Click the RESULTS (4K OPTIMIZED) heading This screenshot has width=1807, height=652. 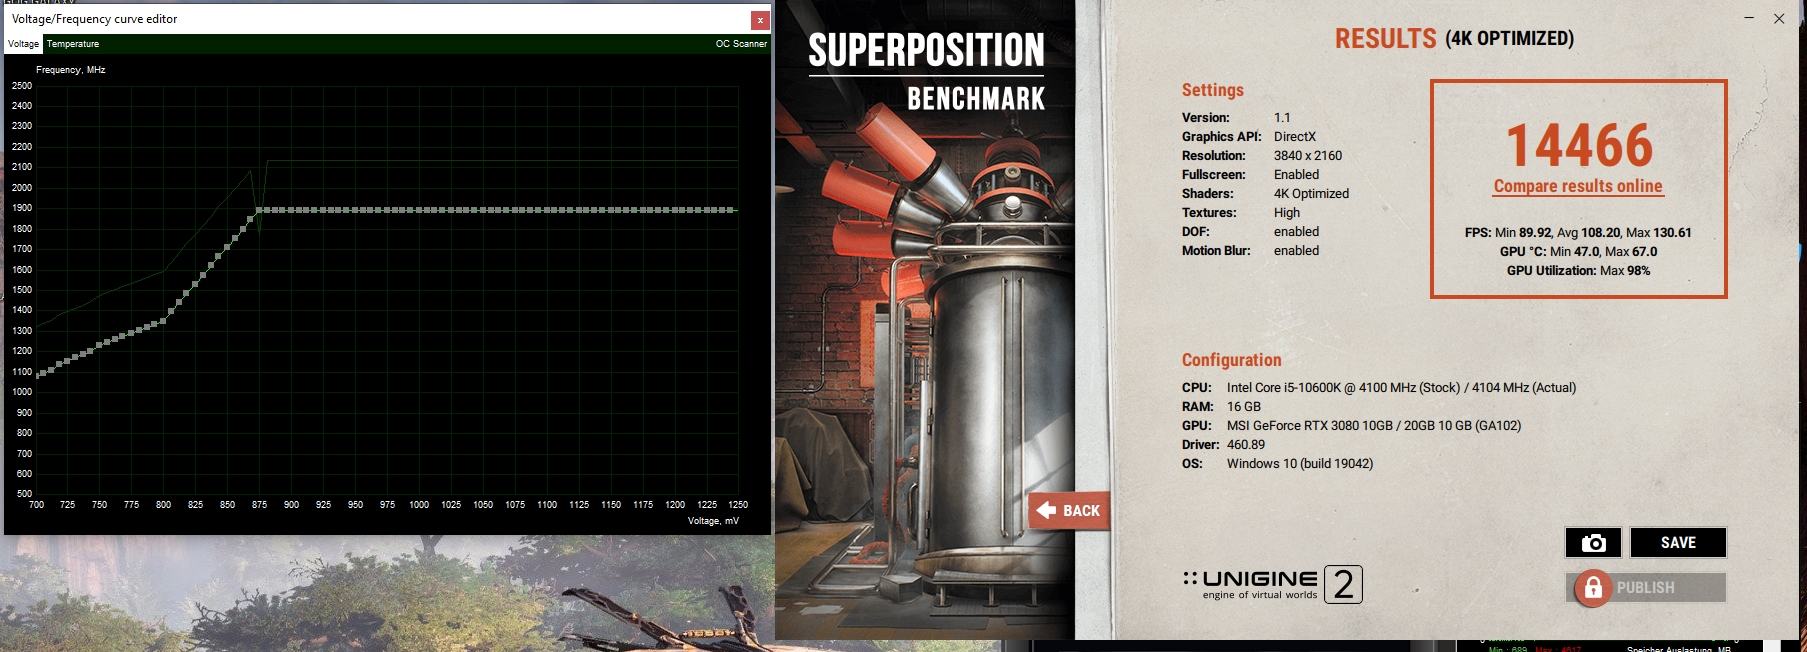point(1454,39)
